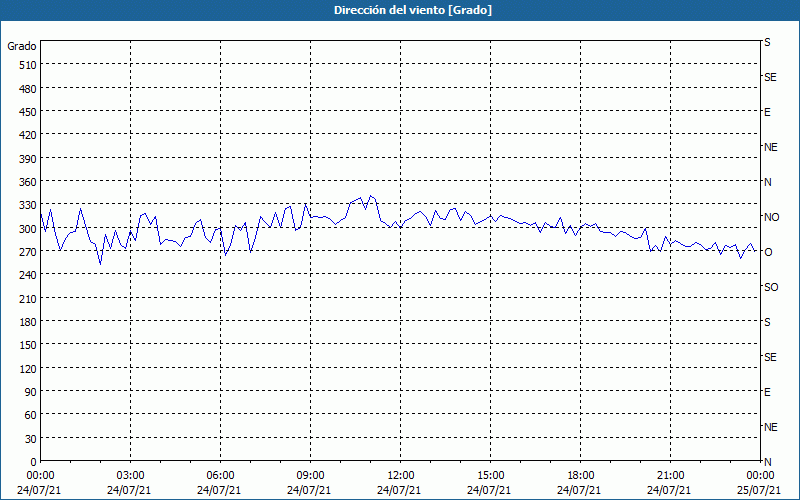
Task: Select the "E" compass label at the 450 gridline
Action: pos(767,112)
